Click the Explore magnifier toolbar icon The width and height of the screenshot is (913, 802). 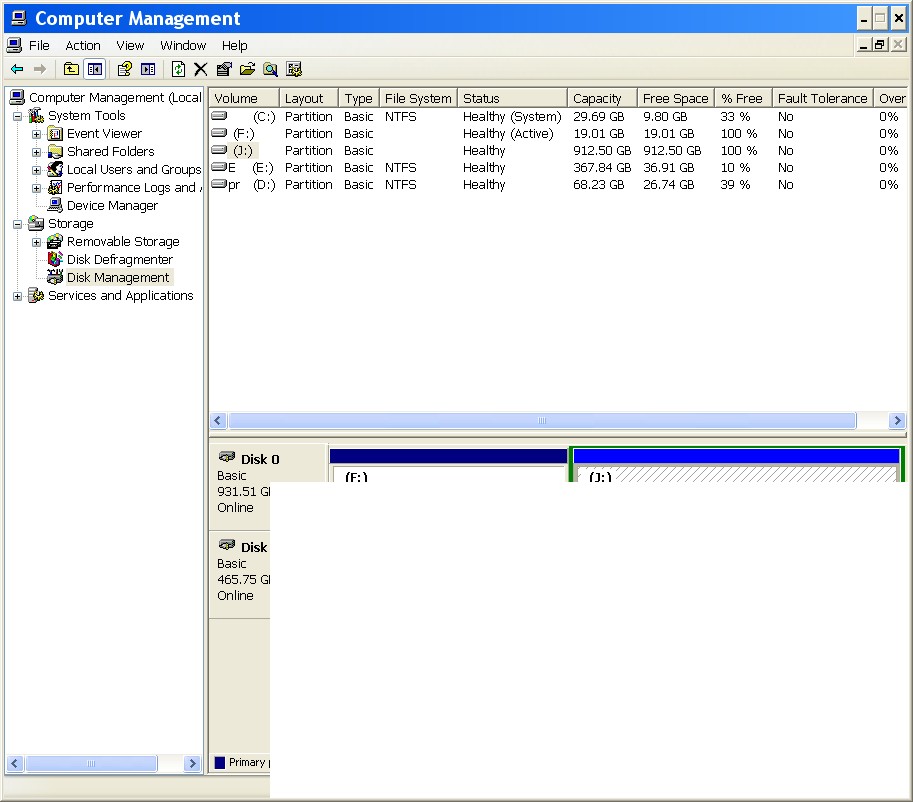click(x=271, y=69)
